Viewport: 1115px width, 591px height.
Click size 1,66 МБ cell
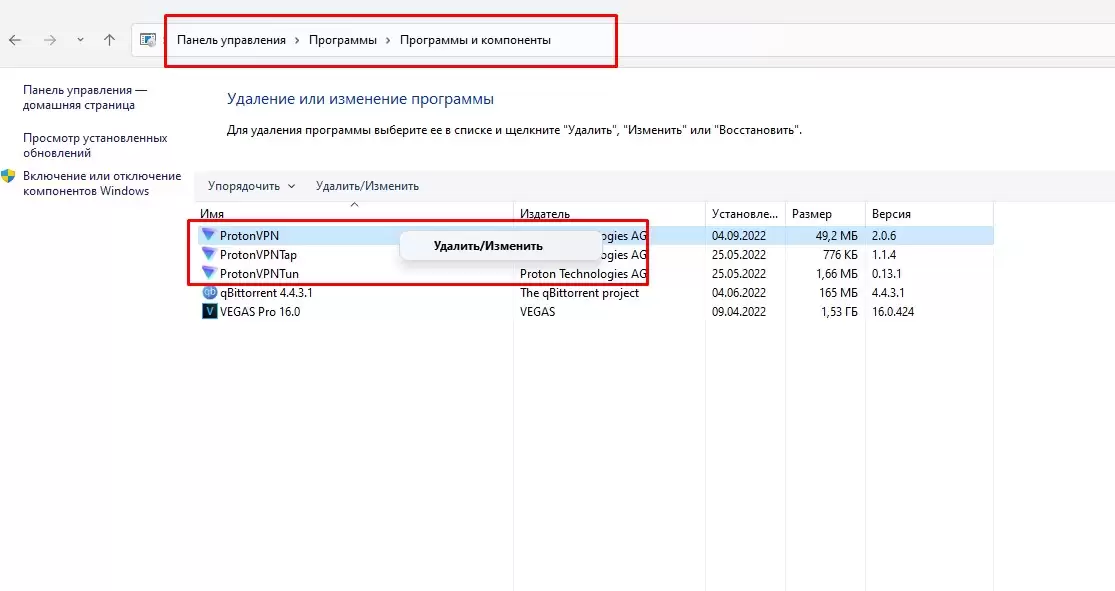[x=836, y=275]
